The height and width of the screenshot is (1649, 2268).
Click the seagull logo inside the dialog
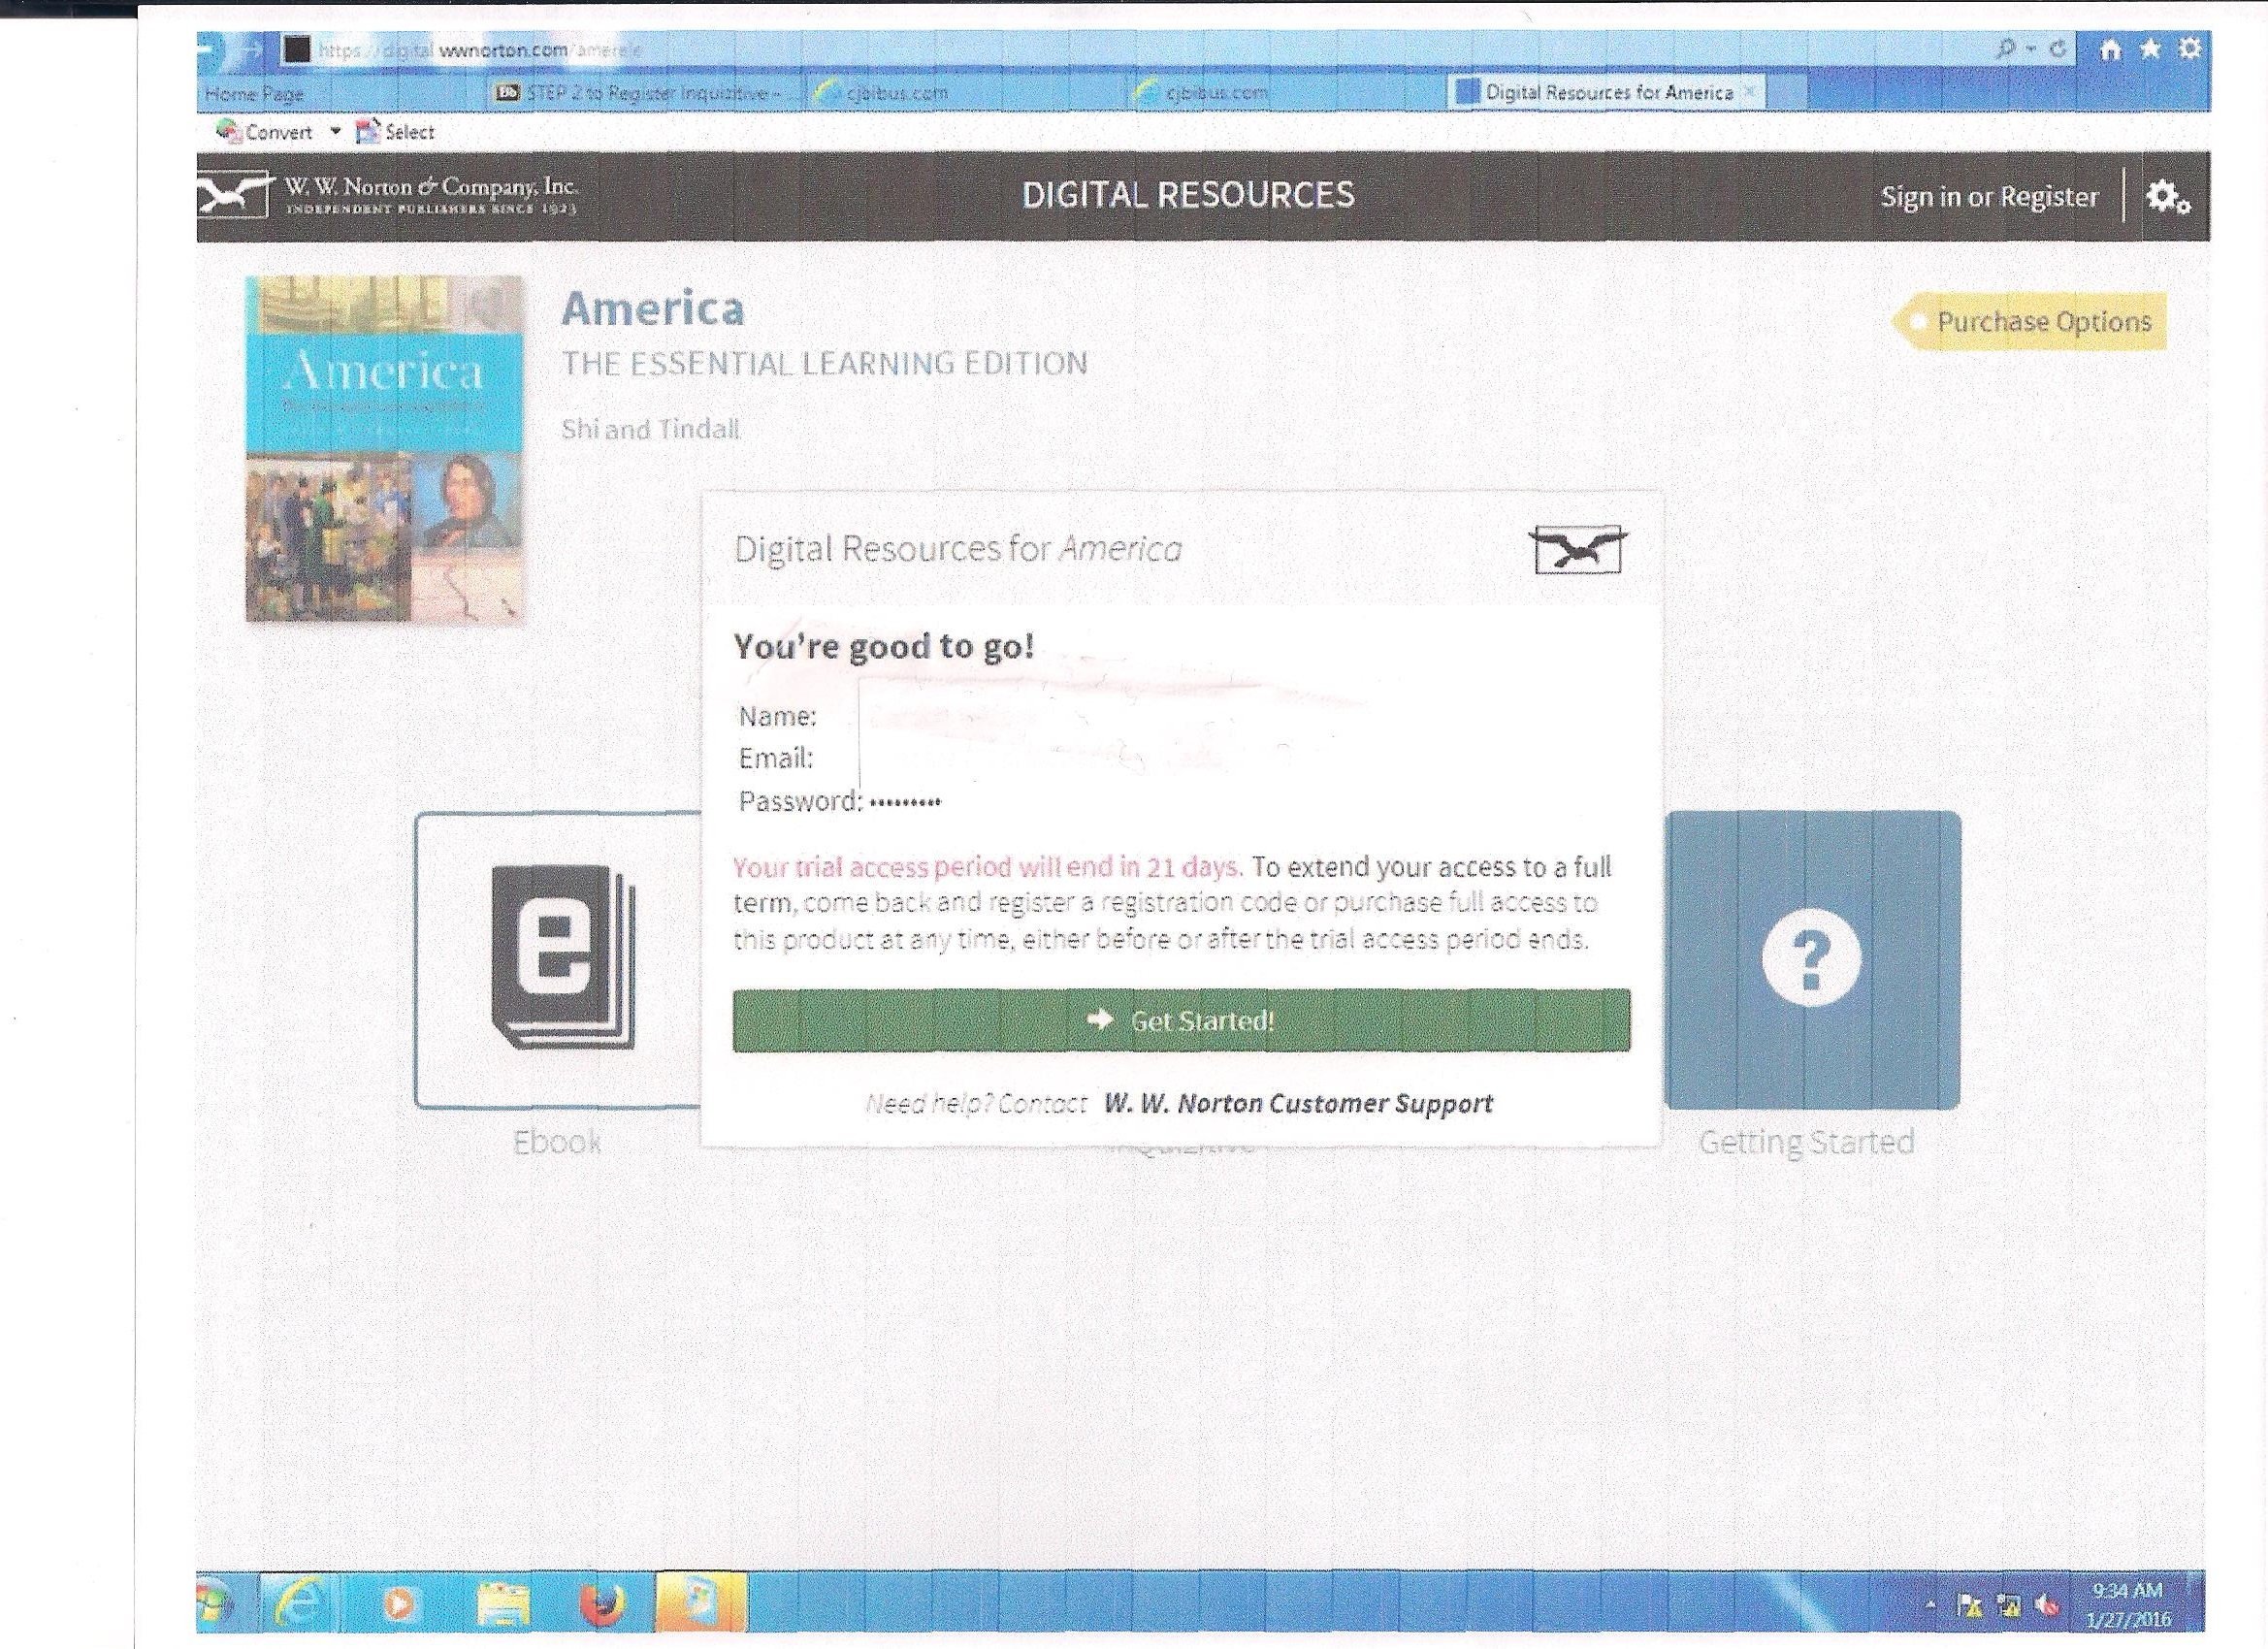tap(1577, 549)
